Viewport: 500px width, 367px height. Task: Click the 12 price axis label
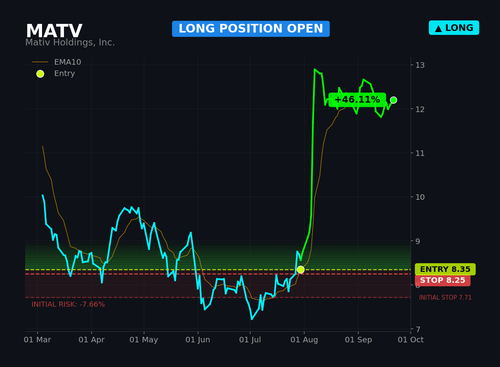pyautogui.click(x=420, y=109)
